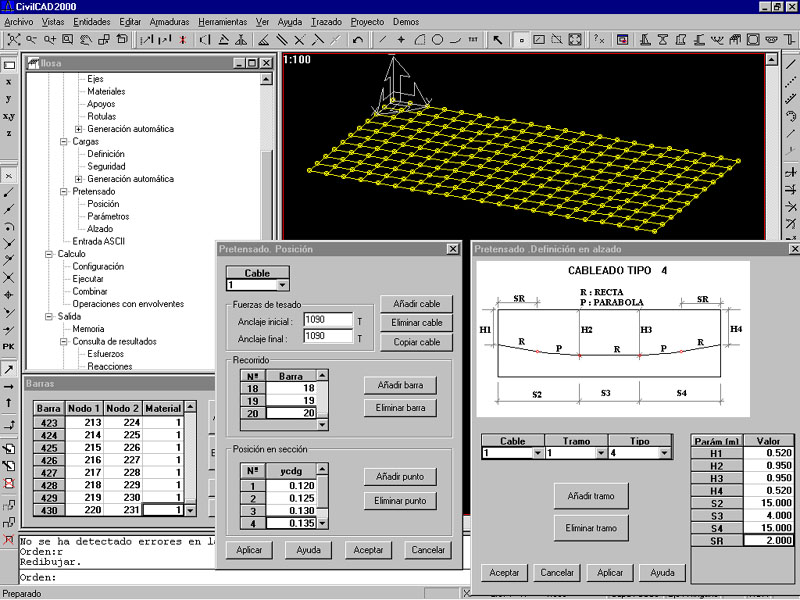Toggle the z axis constraint button
This screenshot has width=800, height=600.
9,133
